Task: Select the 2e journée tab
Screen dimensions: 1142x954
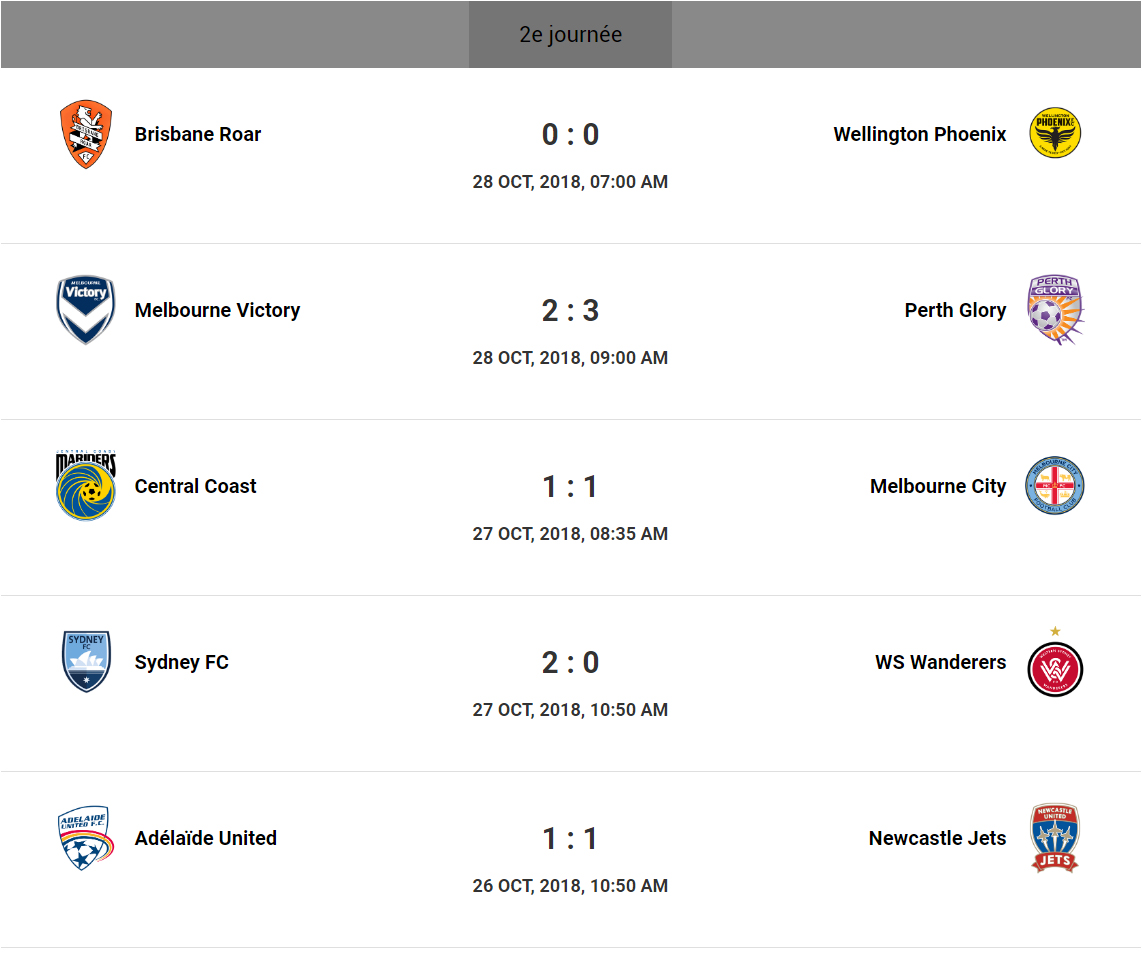Action: (x=570, y=35)
